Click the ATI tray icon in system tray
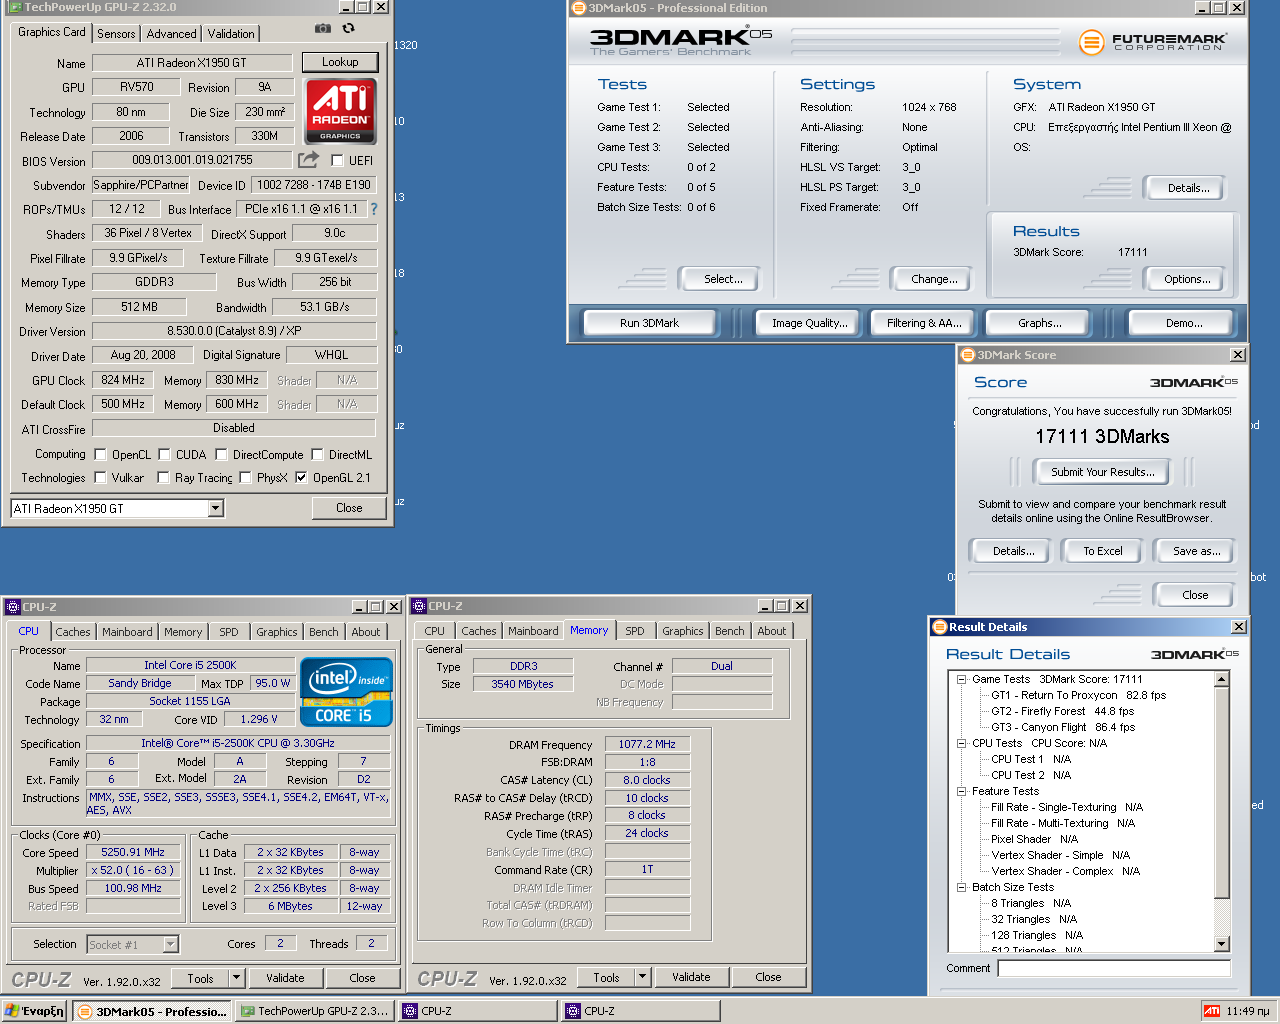Screen dimensions: 1280x1024 tap(1212, 1011)
